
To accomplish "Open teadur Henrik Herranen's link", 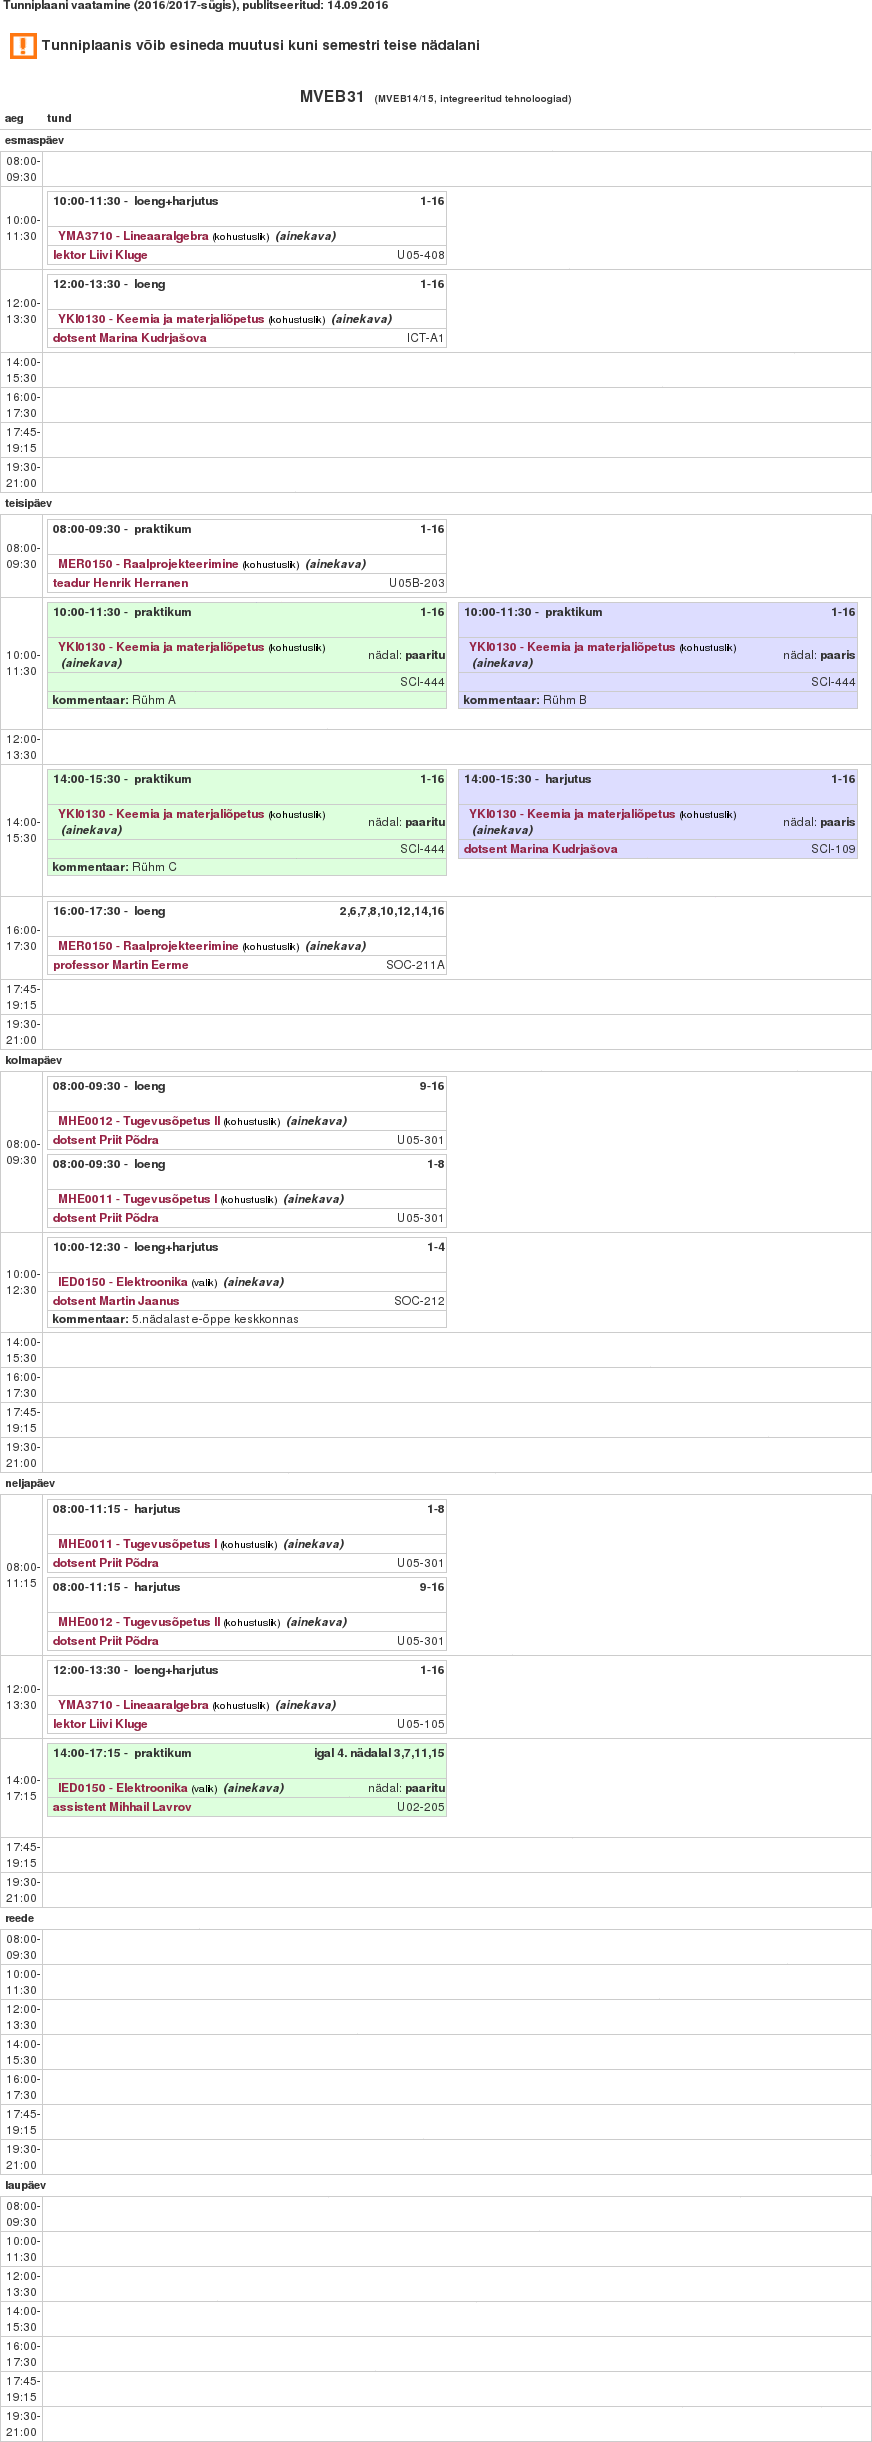I will [x=120, y=583].
